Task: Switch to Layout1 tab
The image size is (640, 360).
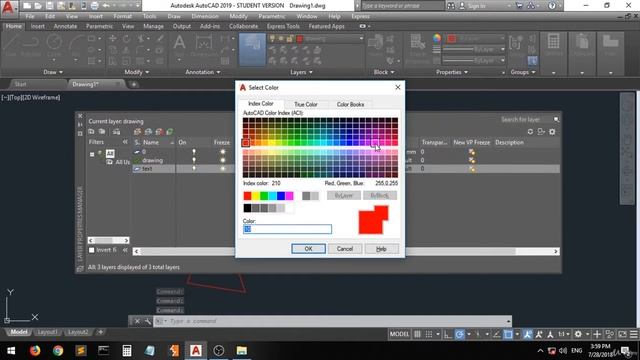Action: pyautogui.click(x=47, y=332)
